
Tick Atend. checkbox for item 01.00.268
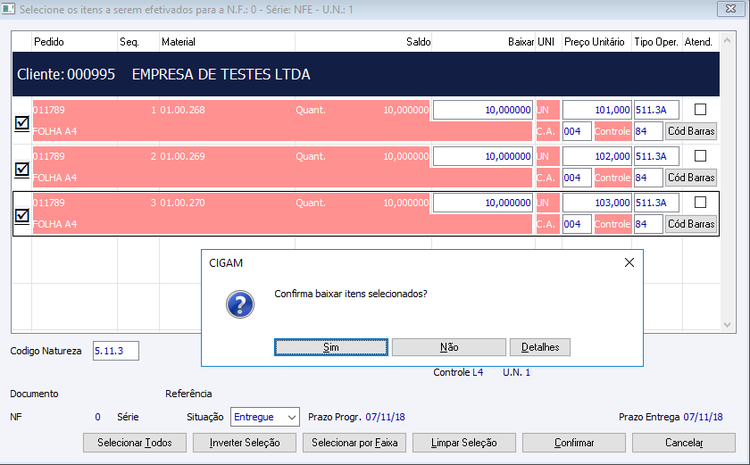700,110
